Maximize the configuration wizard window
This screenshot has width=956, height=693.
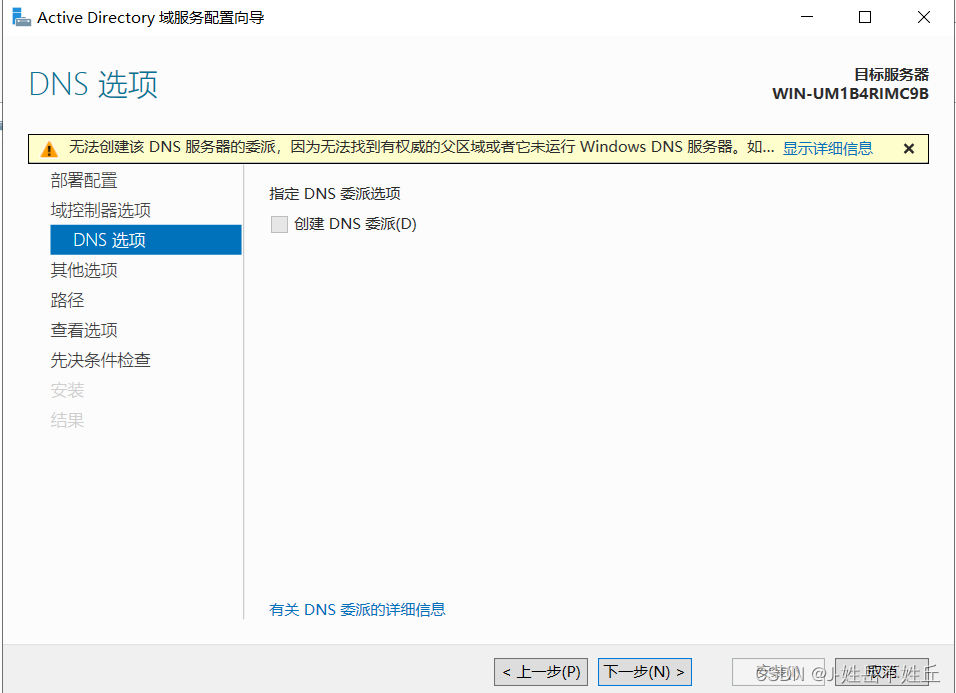point(865,17)
